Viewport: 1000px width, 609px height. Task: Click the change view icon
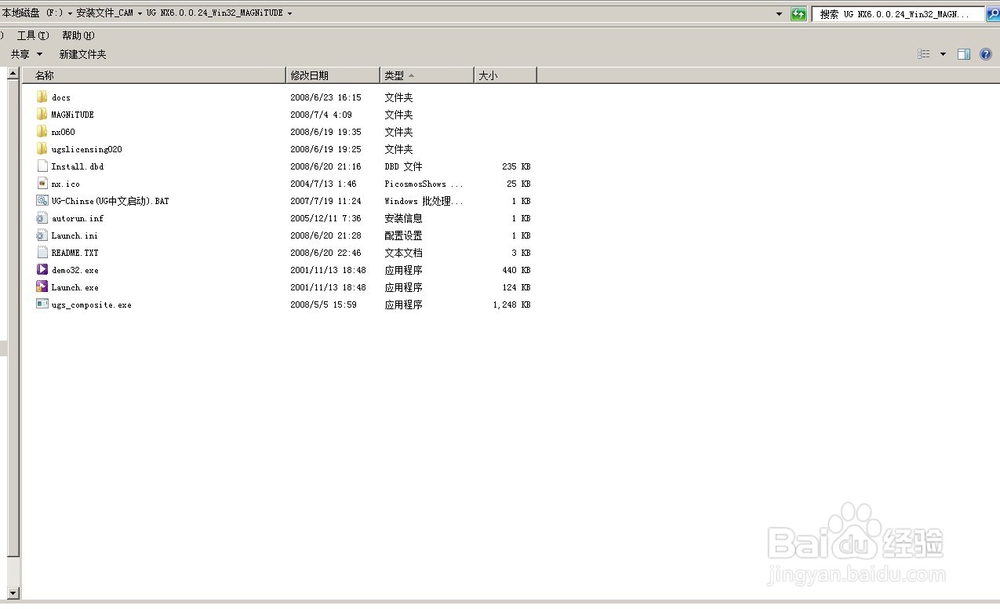923,54
